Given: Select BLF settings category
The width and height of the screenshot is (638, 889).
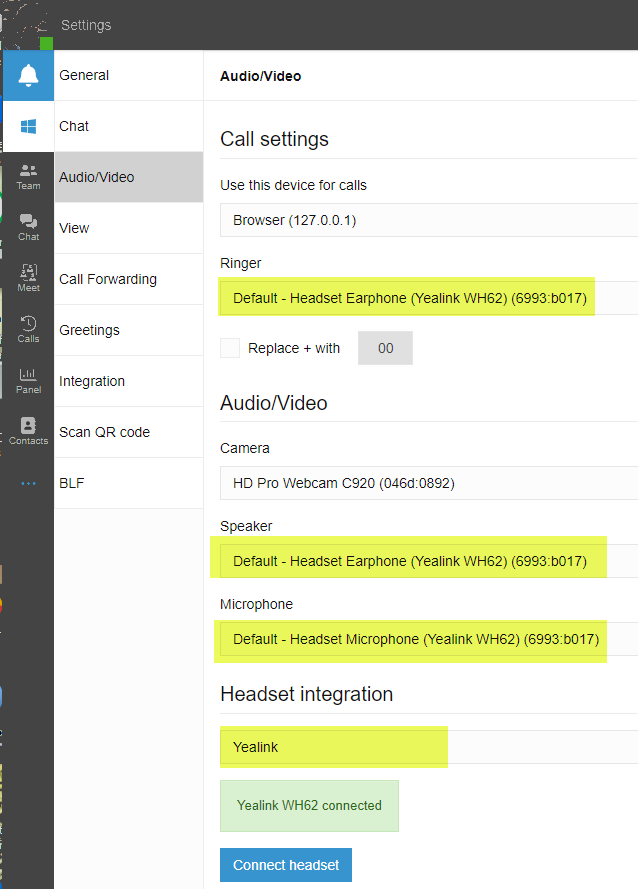Looking at the screenshot, I should 129,484.
